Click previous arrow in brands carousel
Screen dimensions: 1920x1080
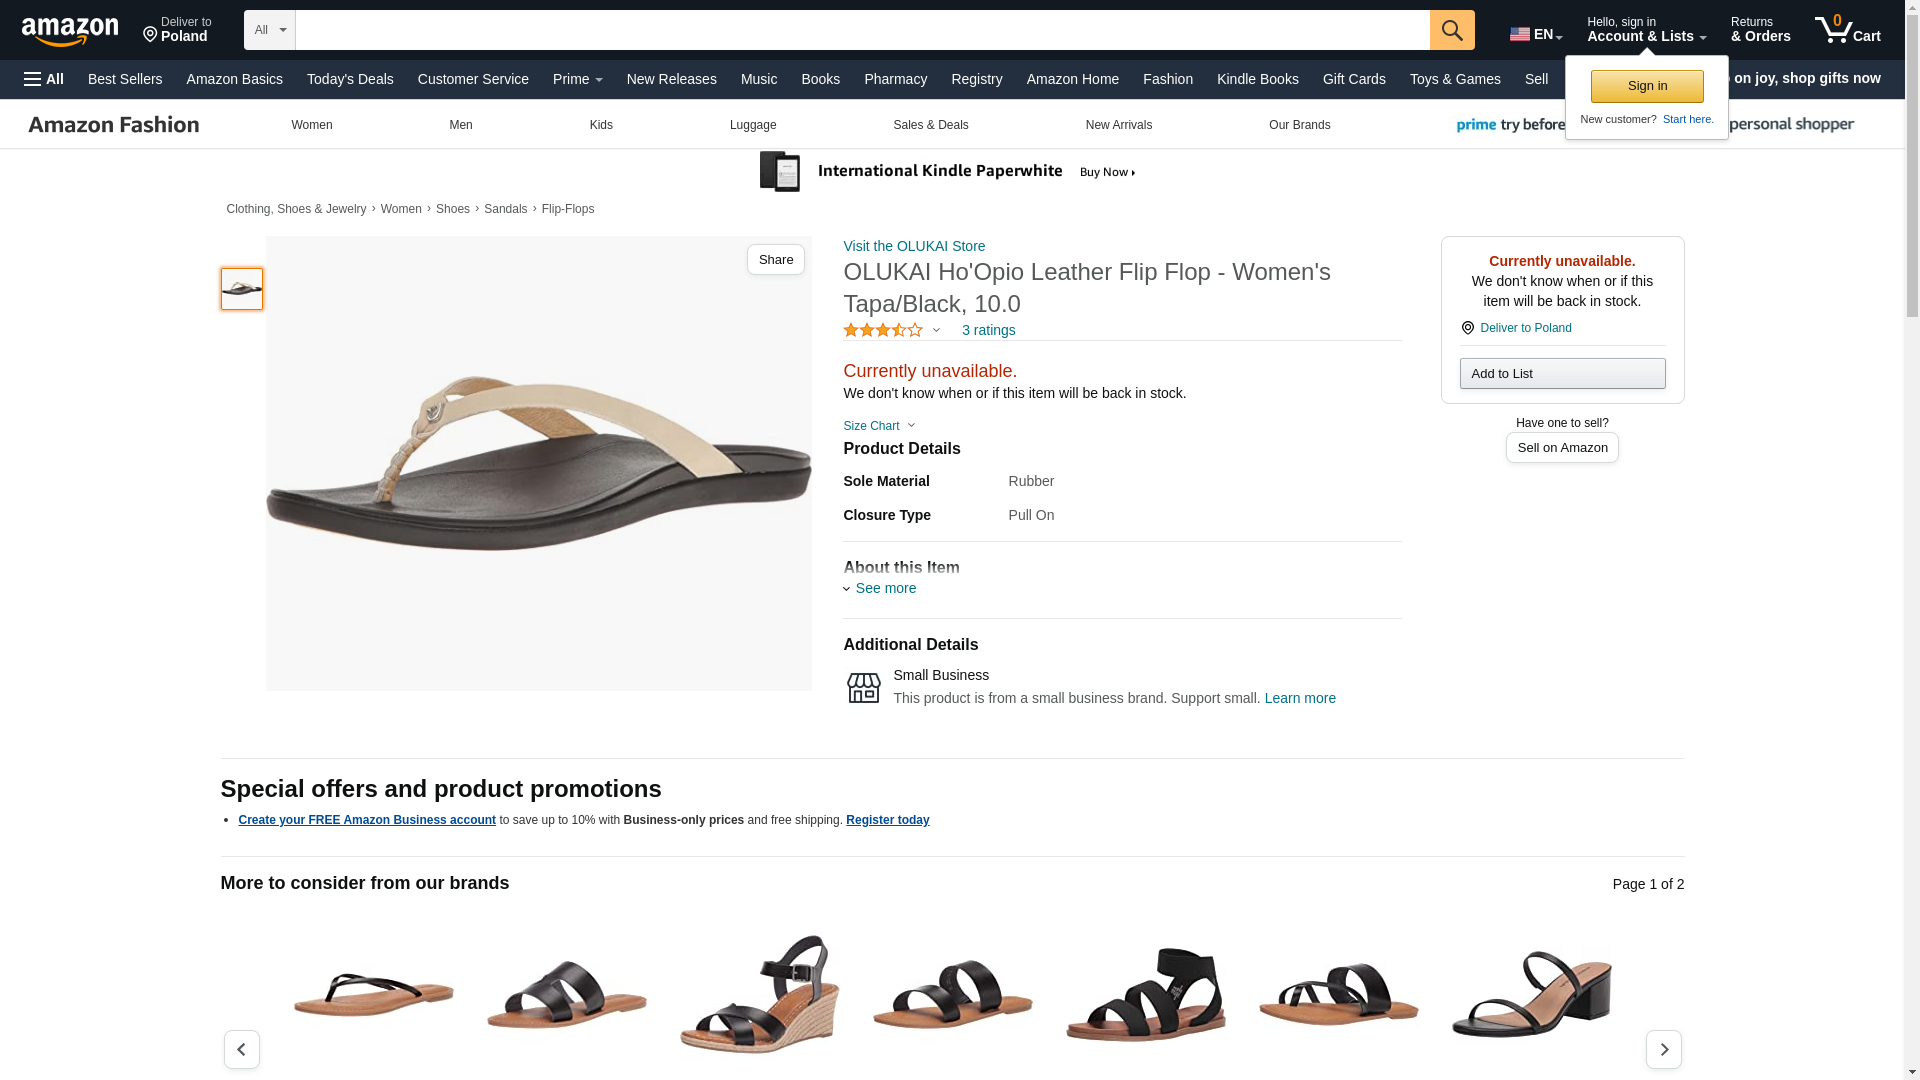pos(241,1049)
